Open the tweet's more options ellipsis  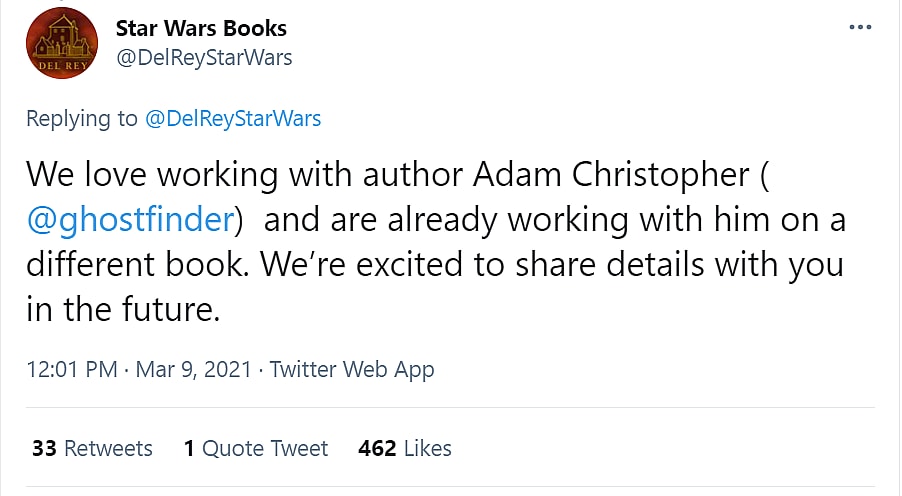tap(859, 27)
